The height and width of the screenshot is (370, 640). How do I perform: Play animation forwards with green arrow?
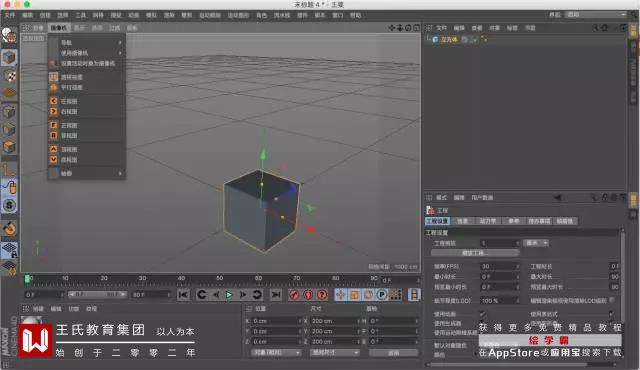click(x=229, y=295)
